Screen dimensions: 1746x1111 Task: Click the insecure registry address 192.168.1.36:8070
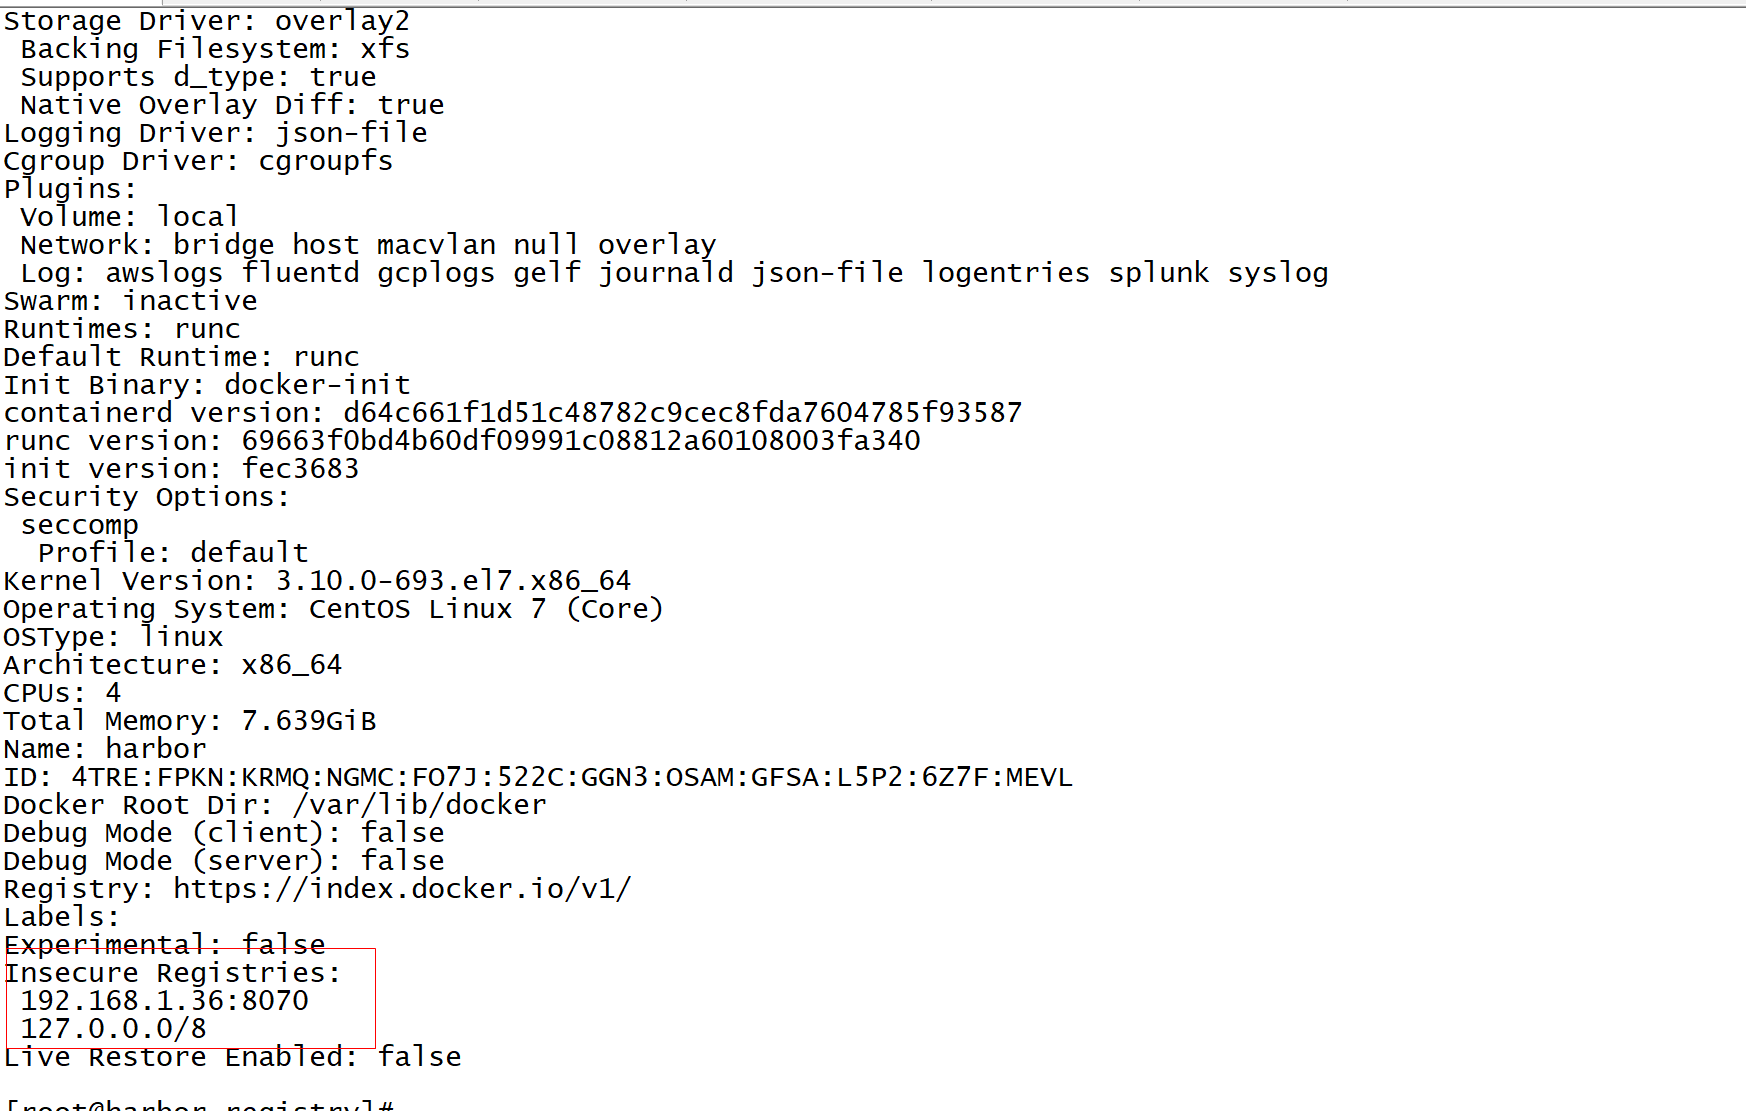tap(164, 1001)
